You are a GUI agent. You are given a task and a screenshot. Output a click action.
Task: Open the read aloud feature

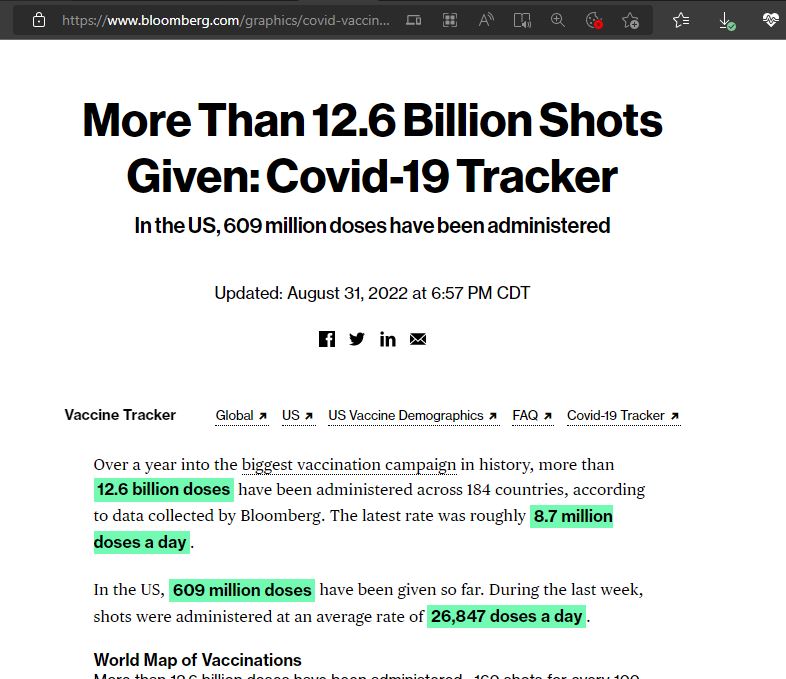click(486, 20)
